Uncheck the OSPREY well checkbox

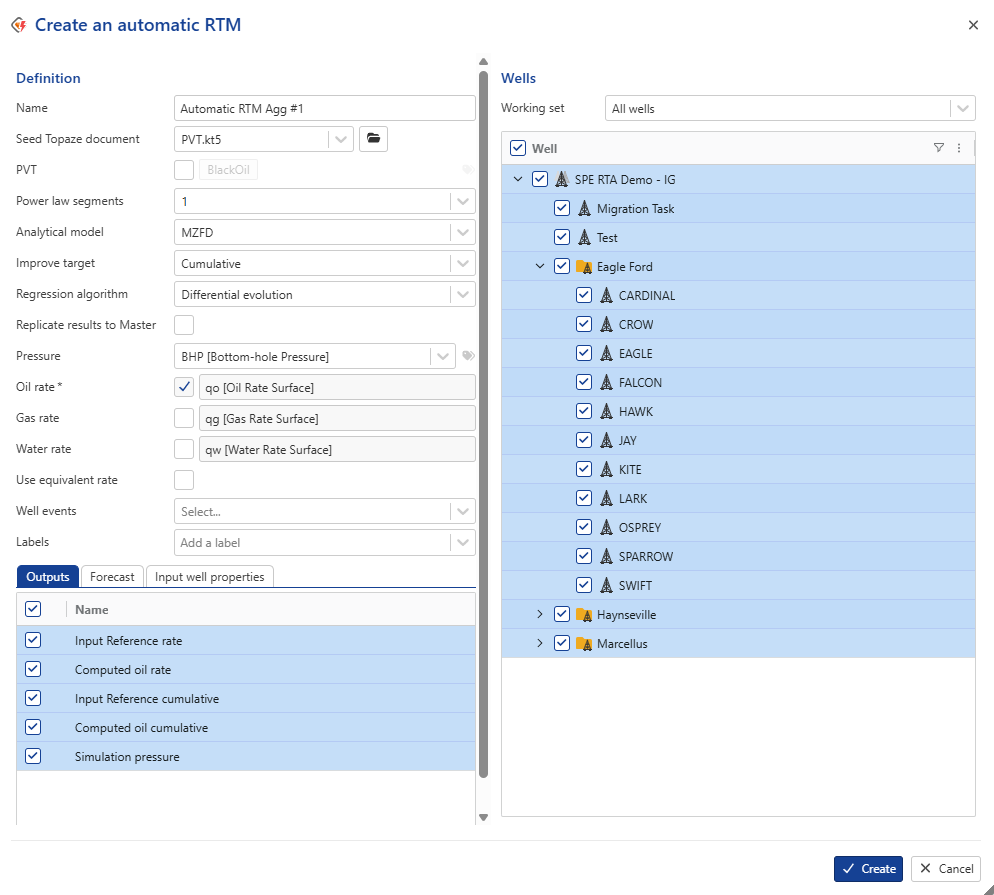click(584, 528)
